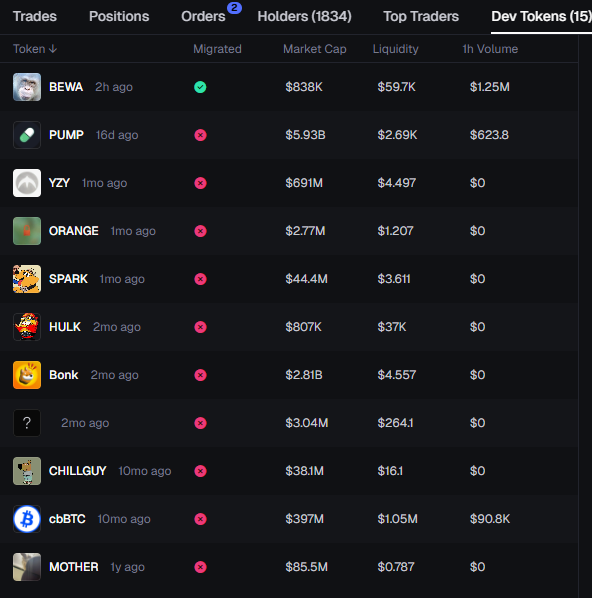Click Bonk's $2.81B market cap
The image size is (592, 598).
[x=304, y=375]
